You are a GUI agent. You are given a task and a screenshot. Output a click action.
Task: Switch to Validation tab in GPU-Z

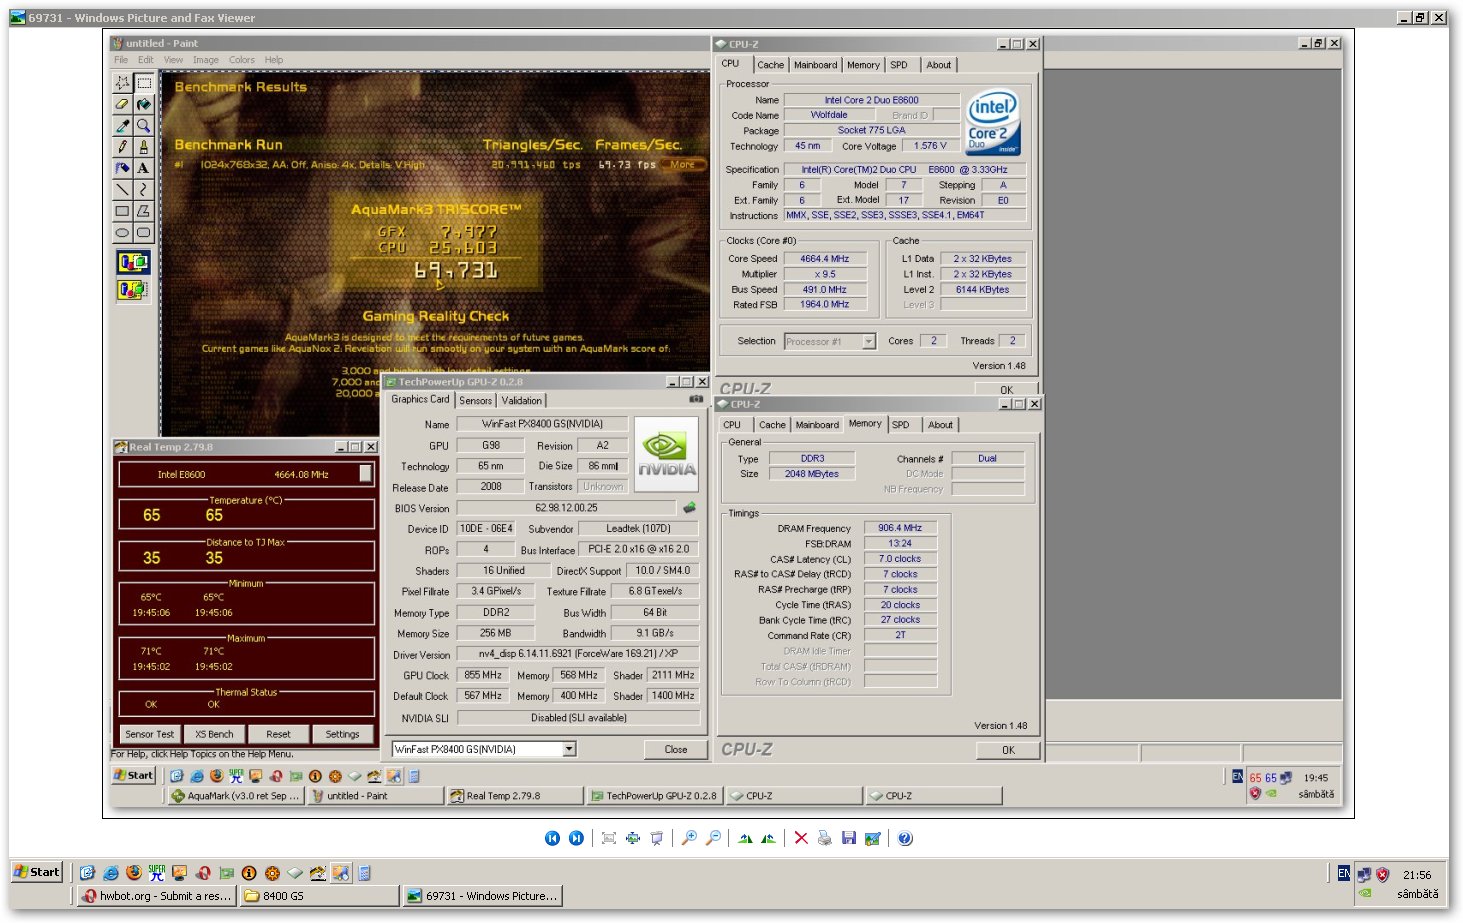click(x=522, y=400)
